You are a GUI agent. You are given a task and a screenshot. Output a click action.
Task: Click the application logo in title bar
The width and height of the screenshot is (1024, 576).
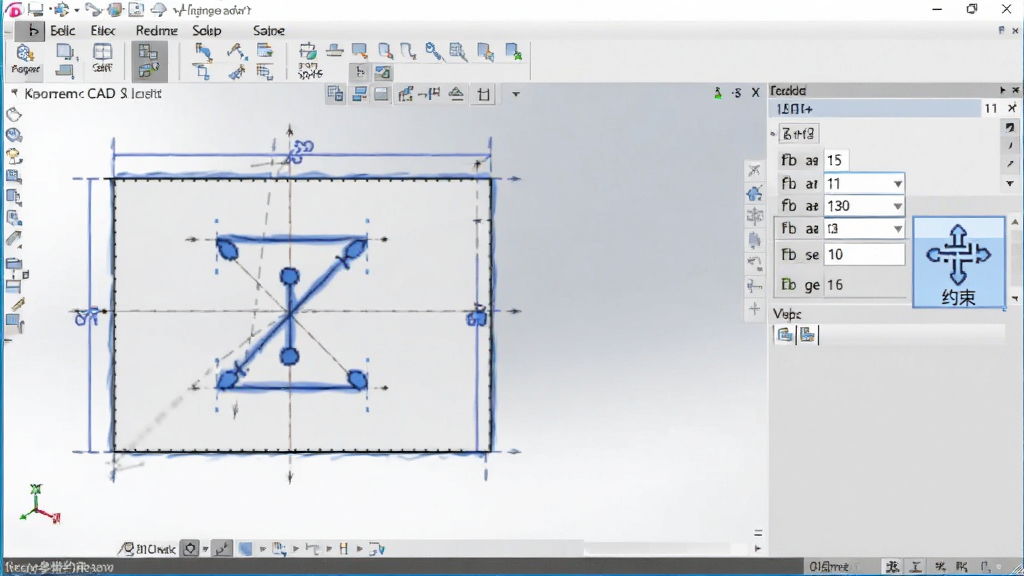(x=12, y=10)
